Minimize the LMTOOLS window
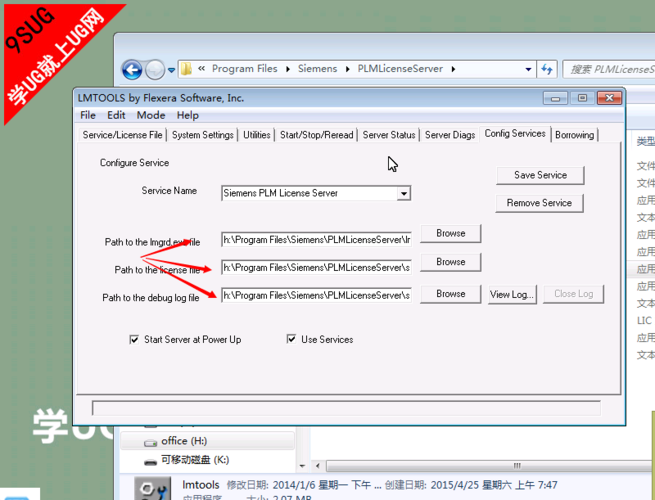This screenshot has height=500, width=655. (x=555, y=99)
